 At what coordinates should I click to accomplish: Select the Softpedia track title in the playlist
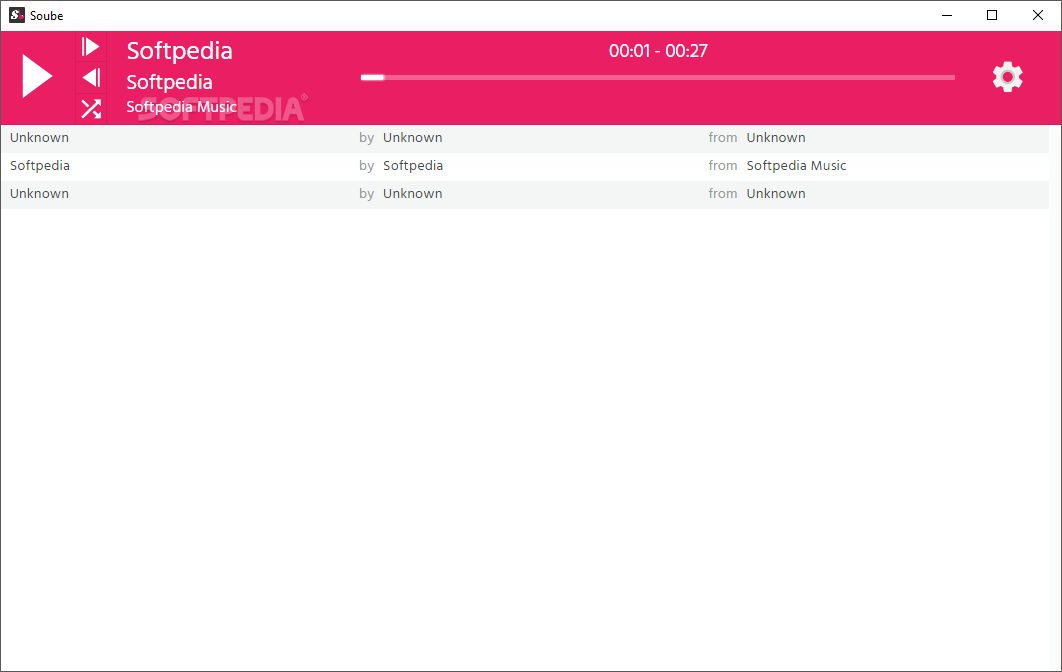pyautogui.click(x=40, y=166)
